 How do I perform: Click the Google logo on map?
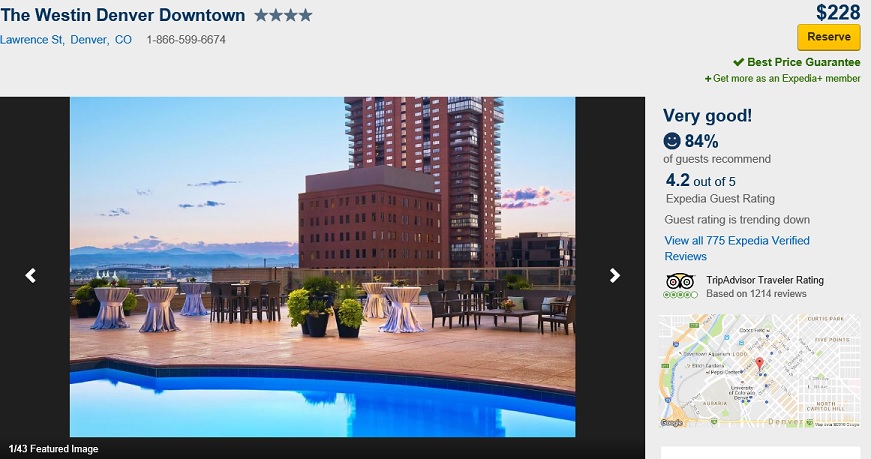[672, 423]
